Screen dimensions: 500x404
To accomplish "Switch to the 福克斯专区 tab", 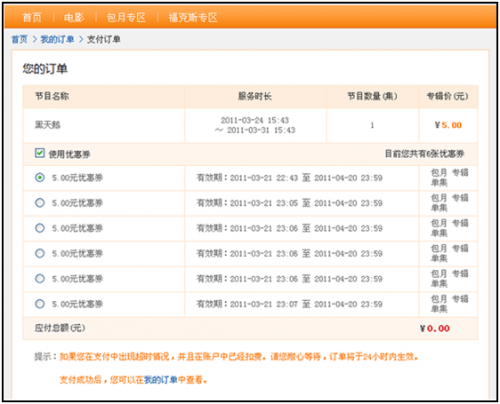I will click(193, 17).
